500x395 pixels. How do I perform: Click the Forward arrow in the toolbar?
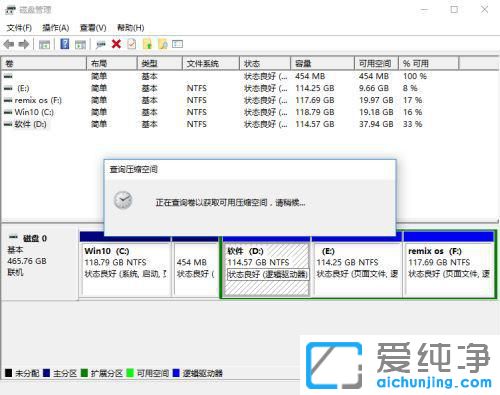point(24,44)
